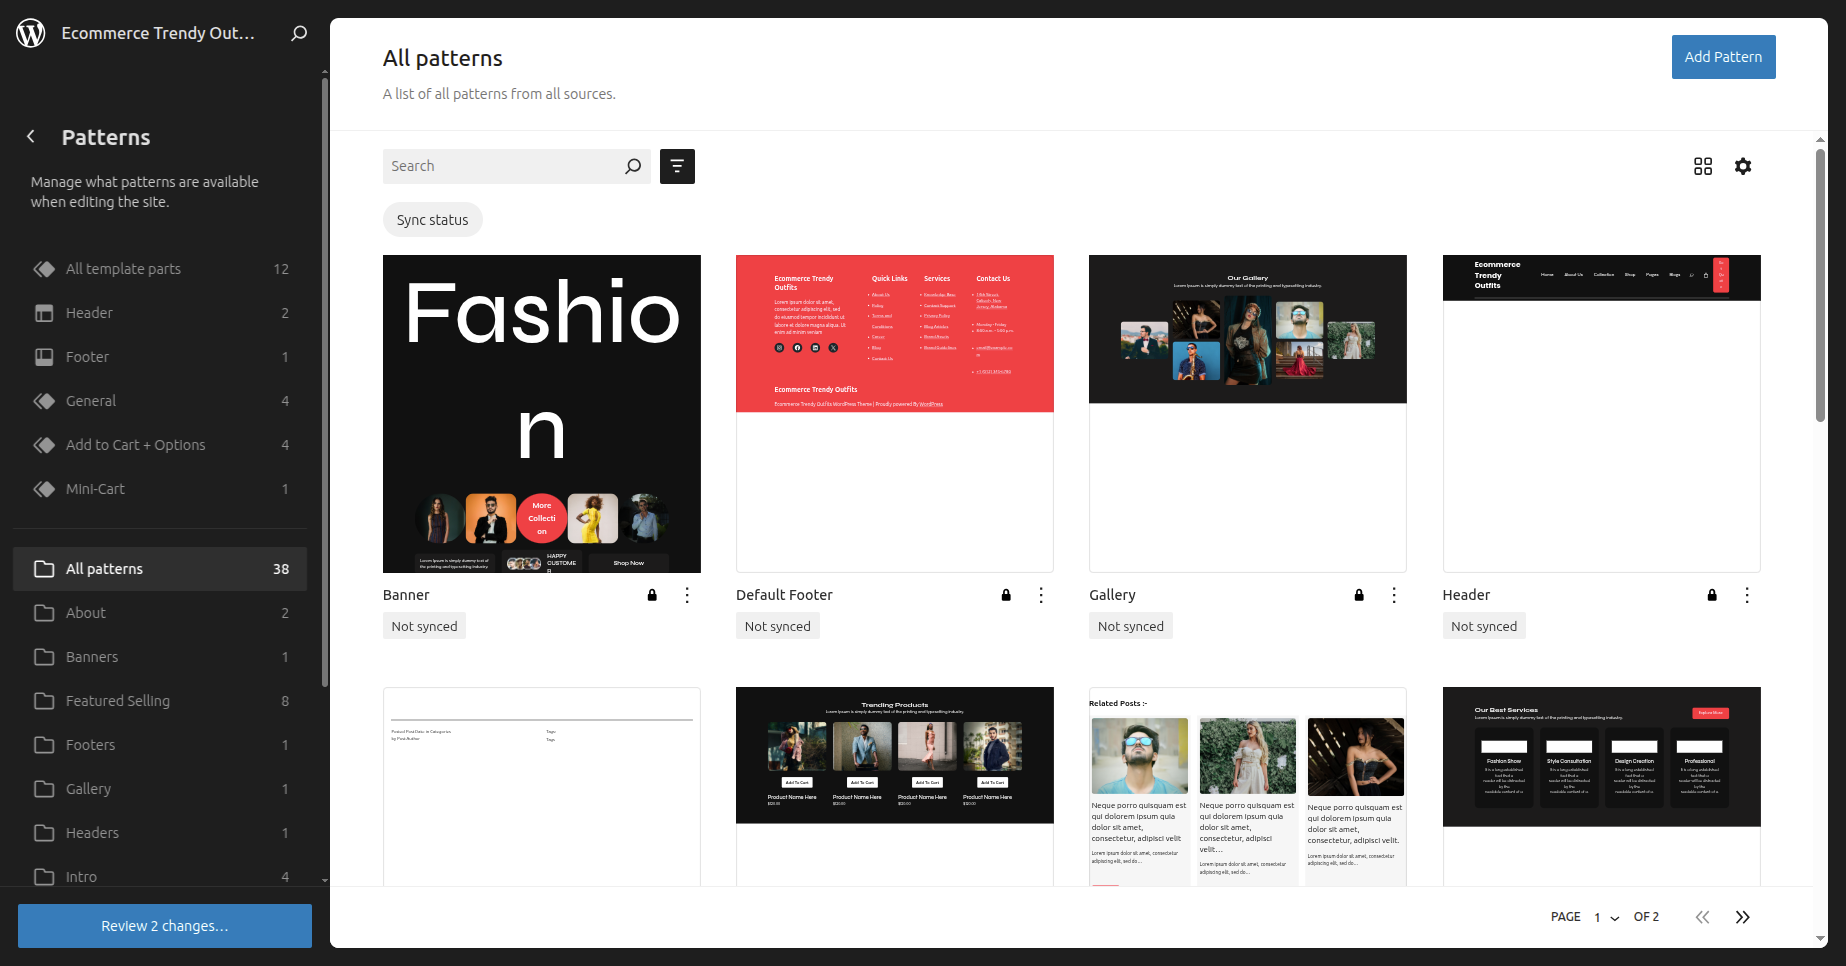Image resolution: width=1846 pixels, height=966 pixels.
Task: Click the folder icon beside Banners category
Action: click(x=44, y=657)
